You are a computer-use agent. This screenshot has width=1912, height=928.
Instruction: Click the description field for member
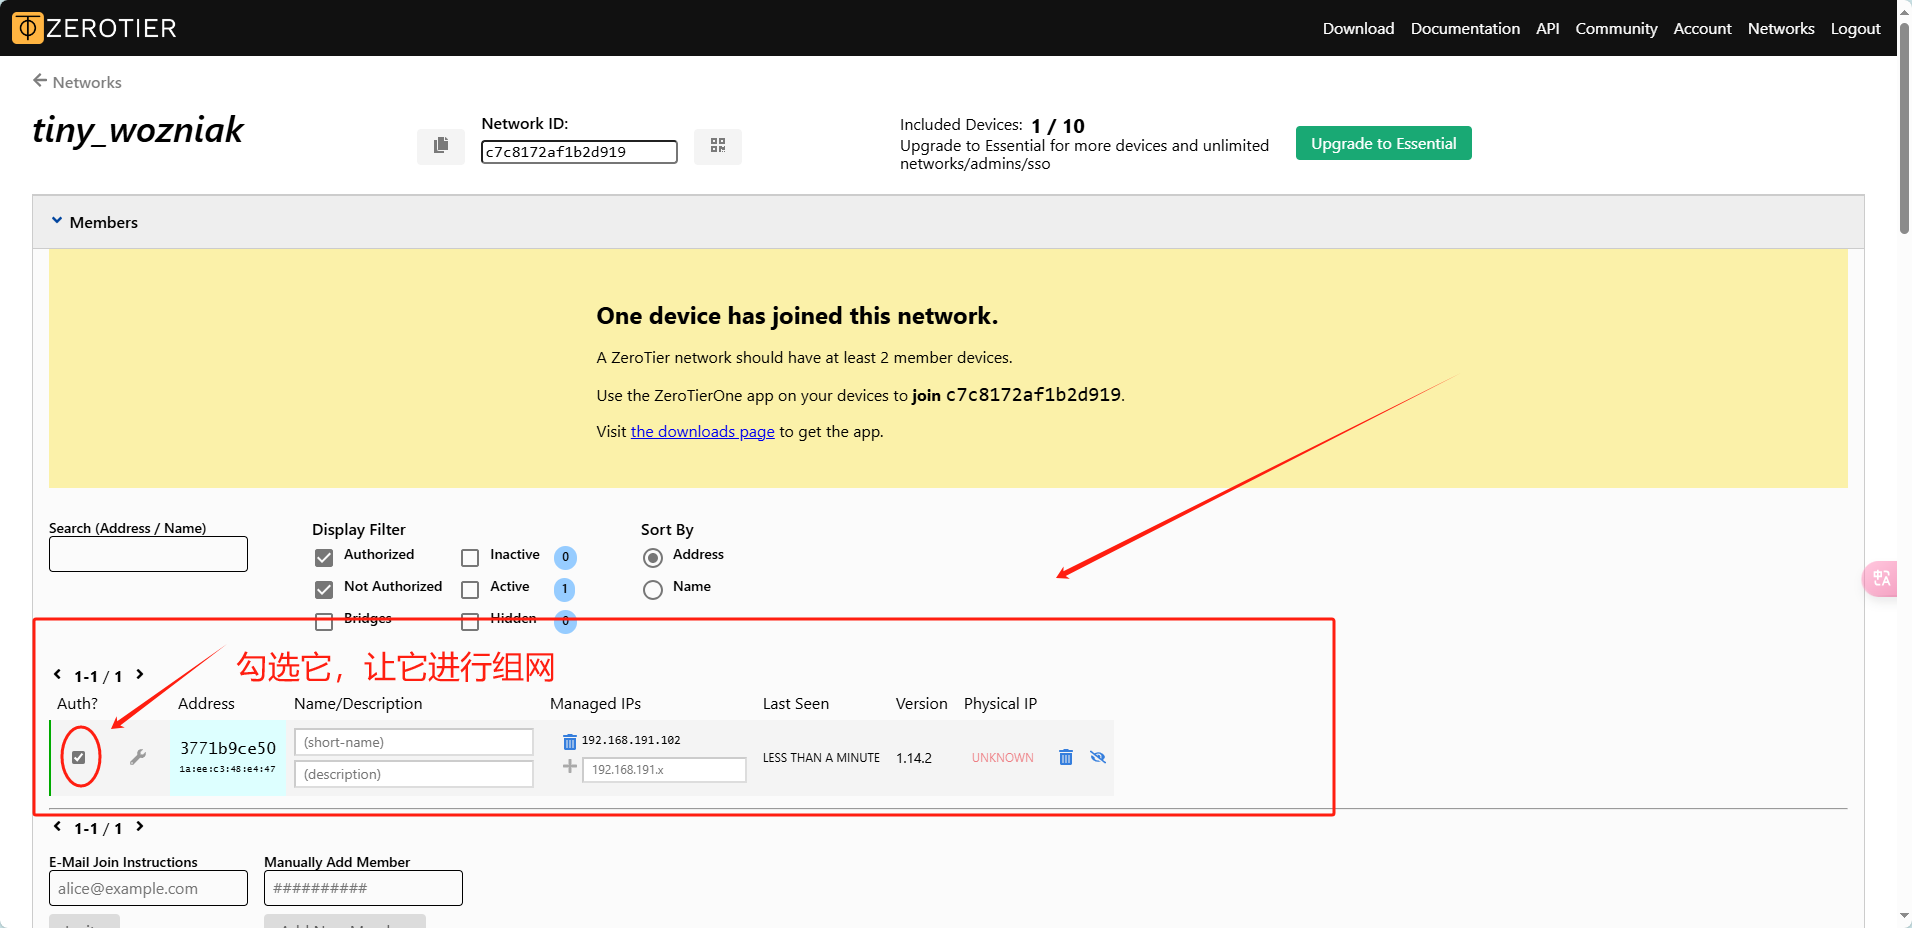(414, 774)
